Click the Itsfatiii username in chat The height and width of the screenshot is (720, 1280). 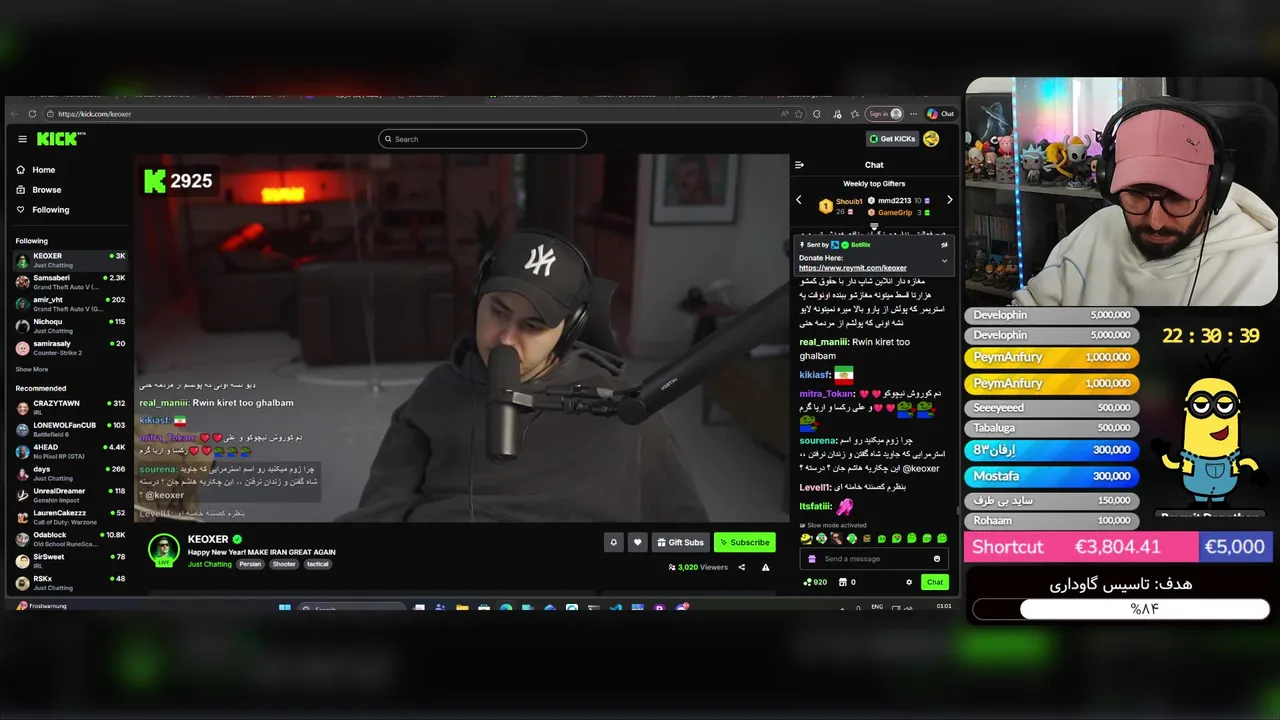(x=815, y=507)
